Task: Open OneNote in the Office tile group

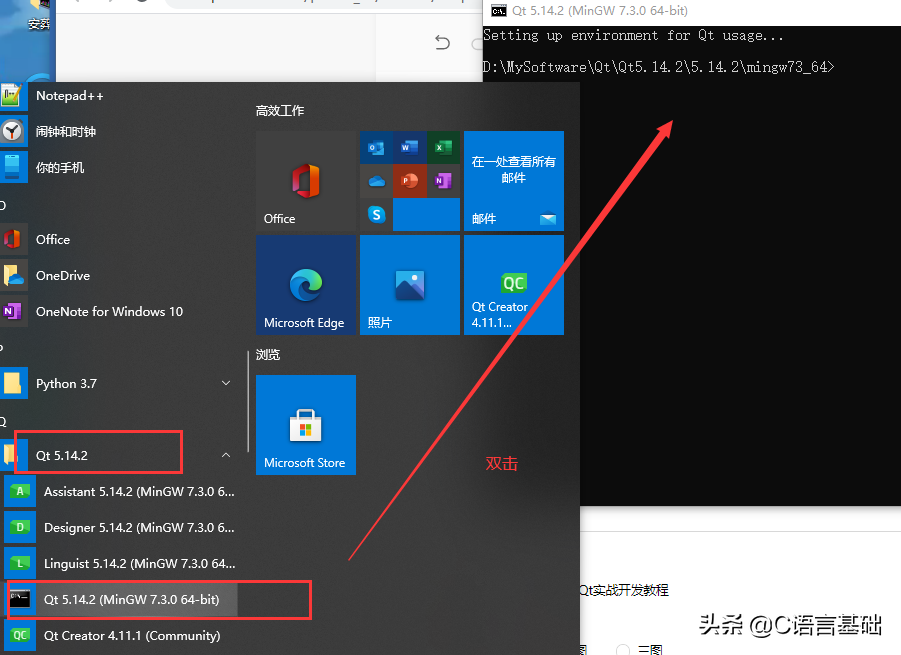Action: pos(443,181)
